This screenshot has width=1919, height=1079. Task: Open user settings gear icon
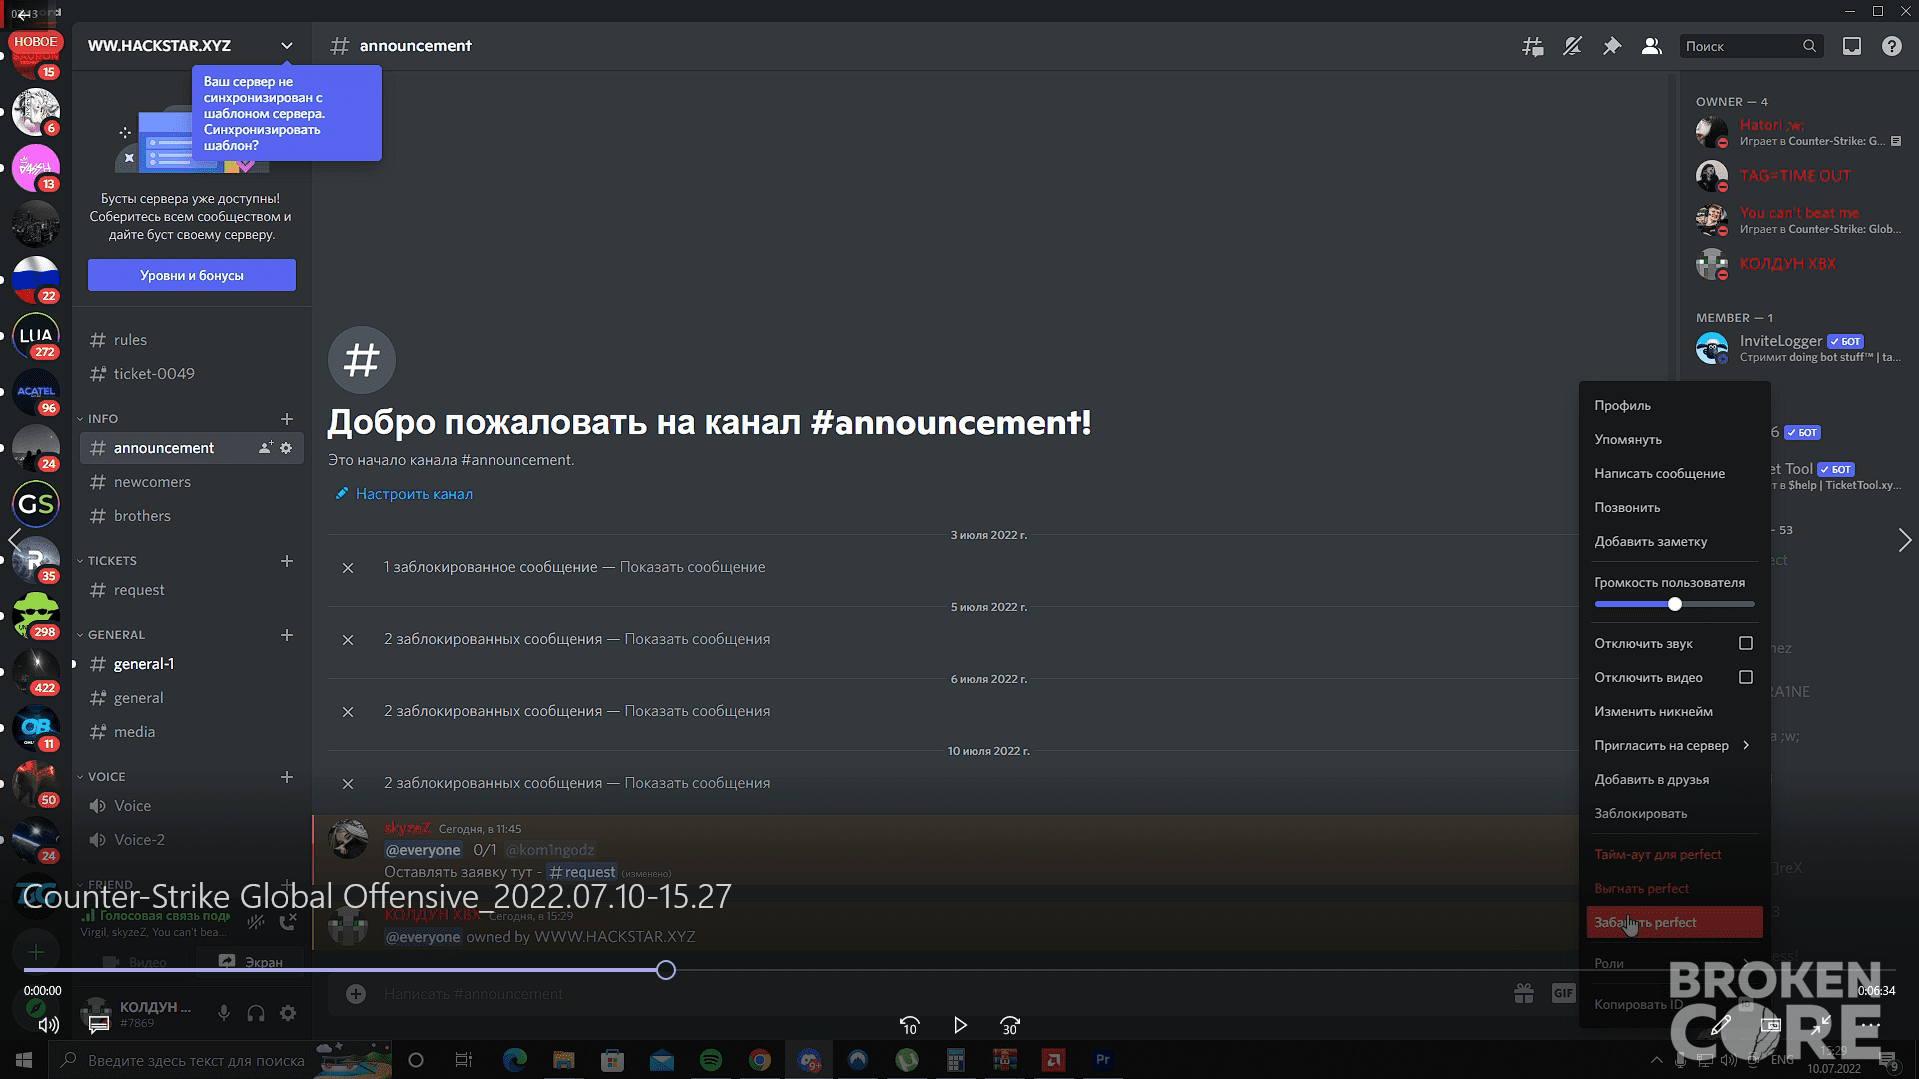coord(288,1013)
